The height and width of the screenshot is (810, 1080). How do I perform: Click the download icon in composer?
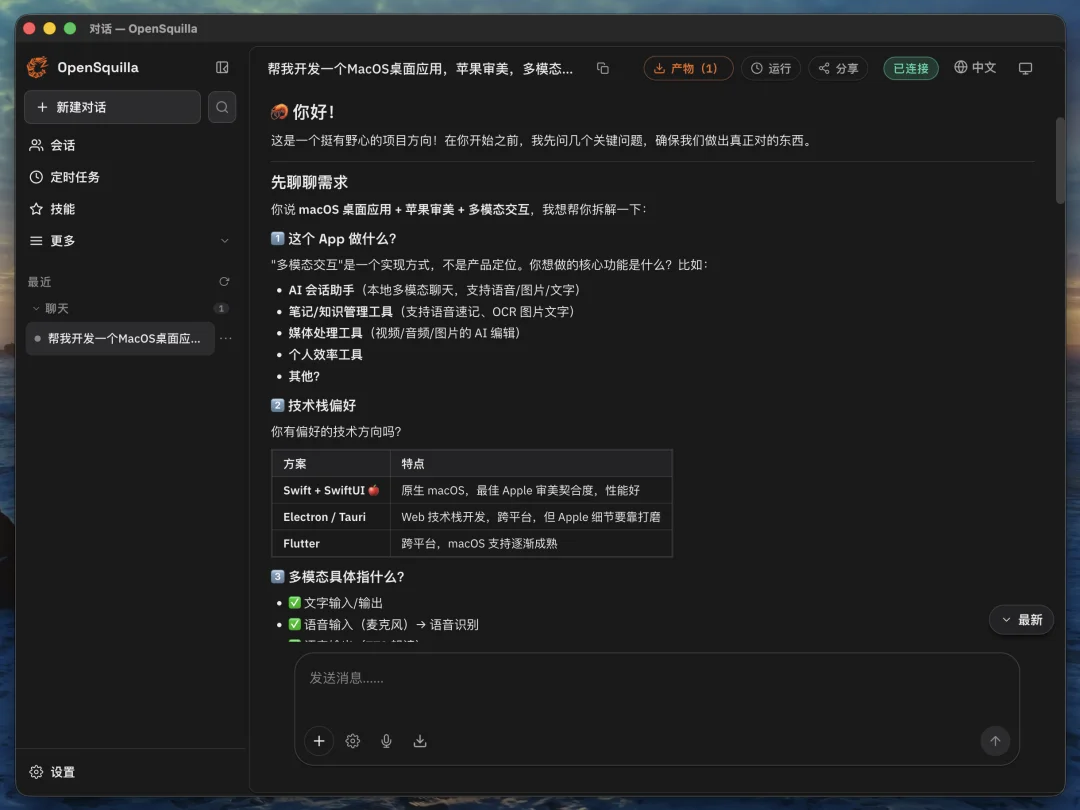(419, 741)
